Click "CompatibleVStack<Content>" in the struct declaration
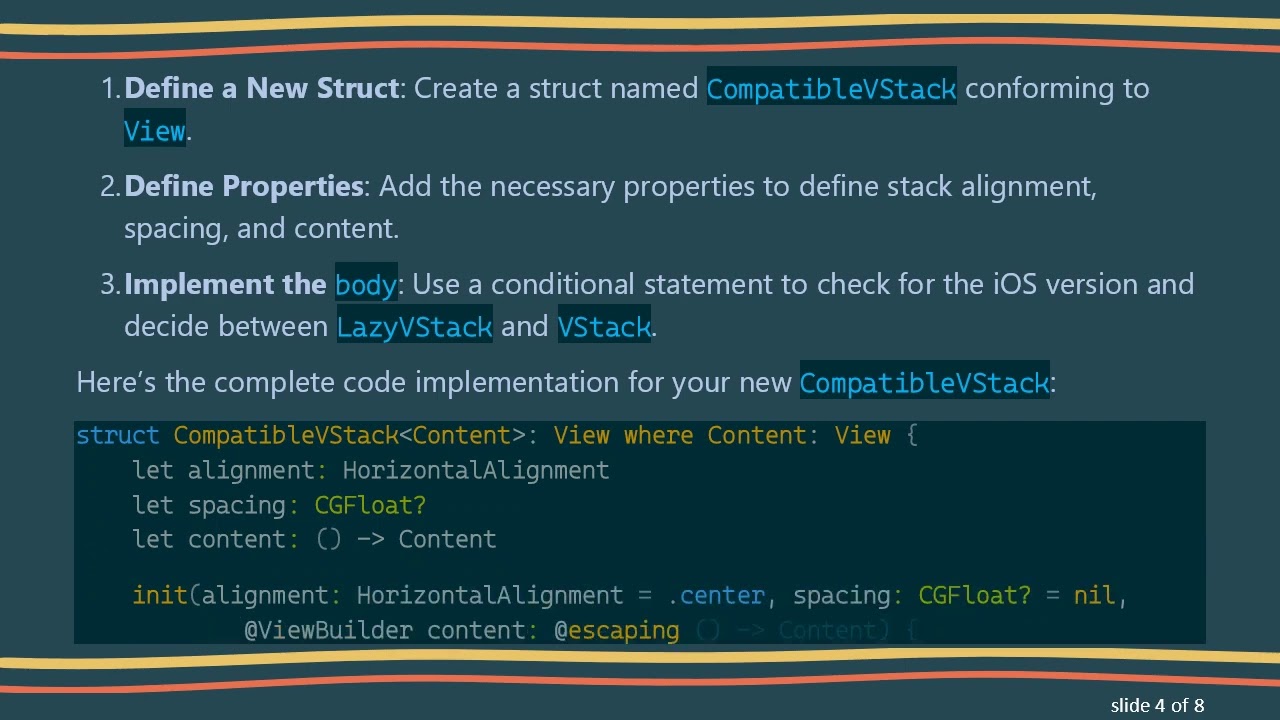The width and height of the screenshot is (1280, 720). click(349, 435)
